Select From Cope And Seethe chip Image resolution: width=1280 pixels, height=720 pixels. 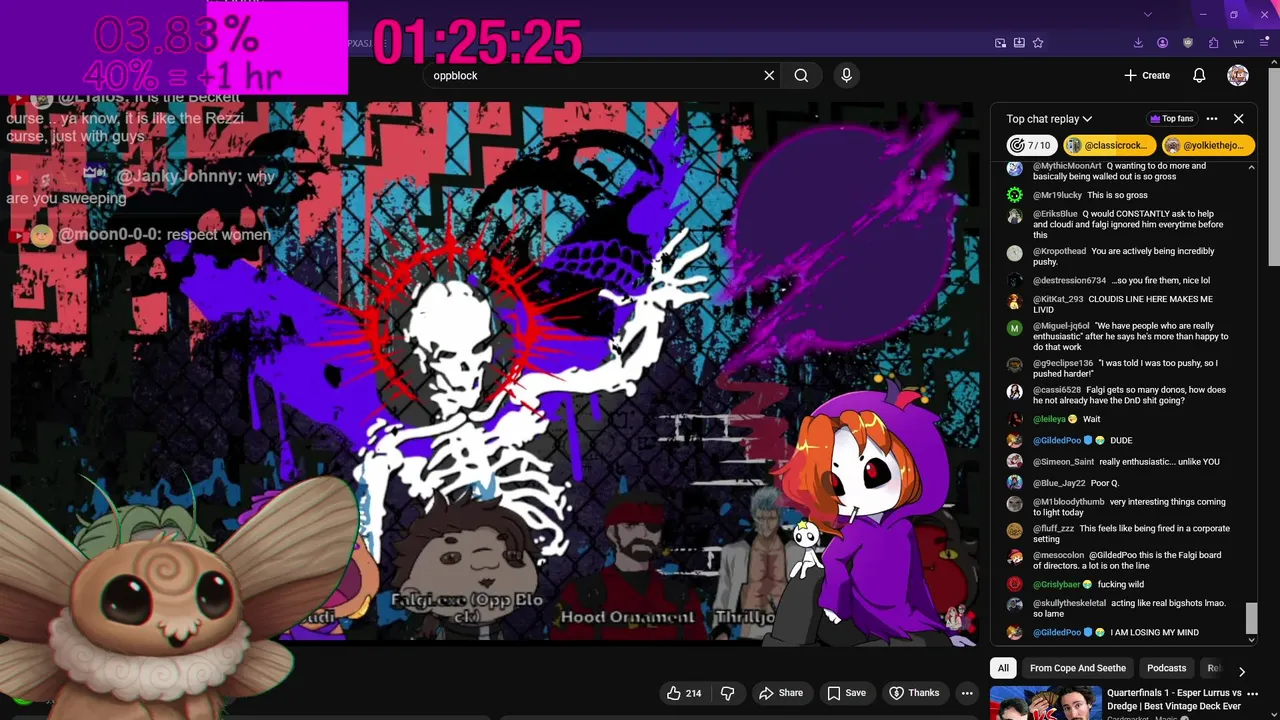click(x=1078, y=668)
